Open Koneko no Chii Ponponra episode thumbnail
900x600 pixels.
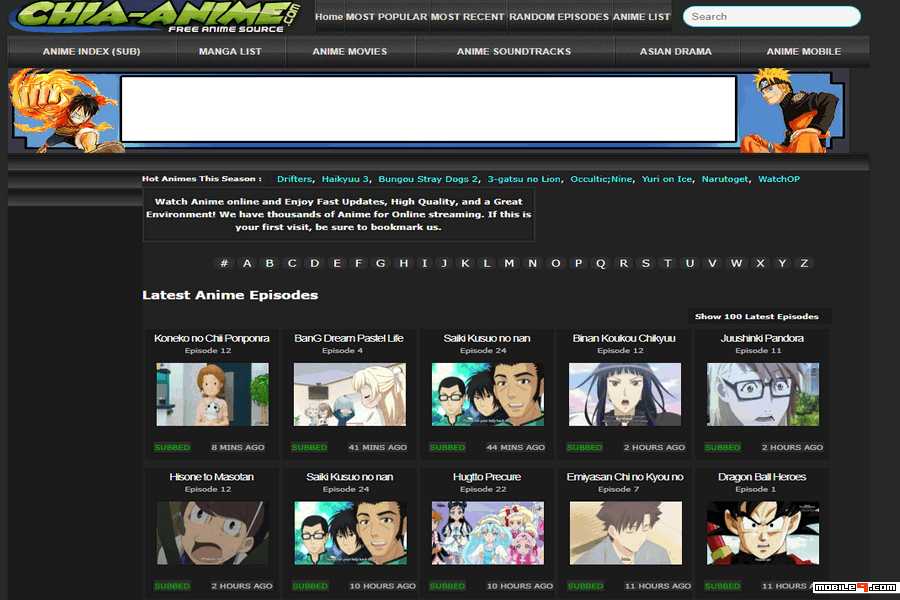212,394
